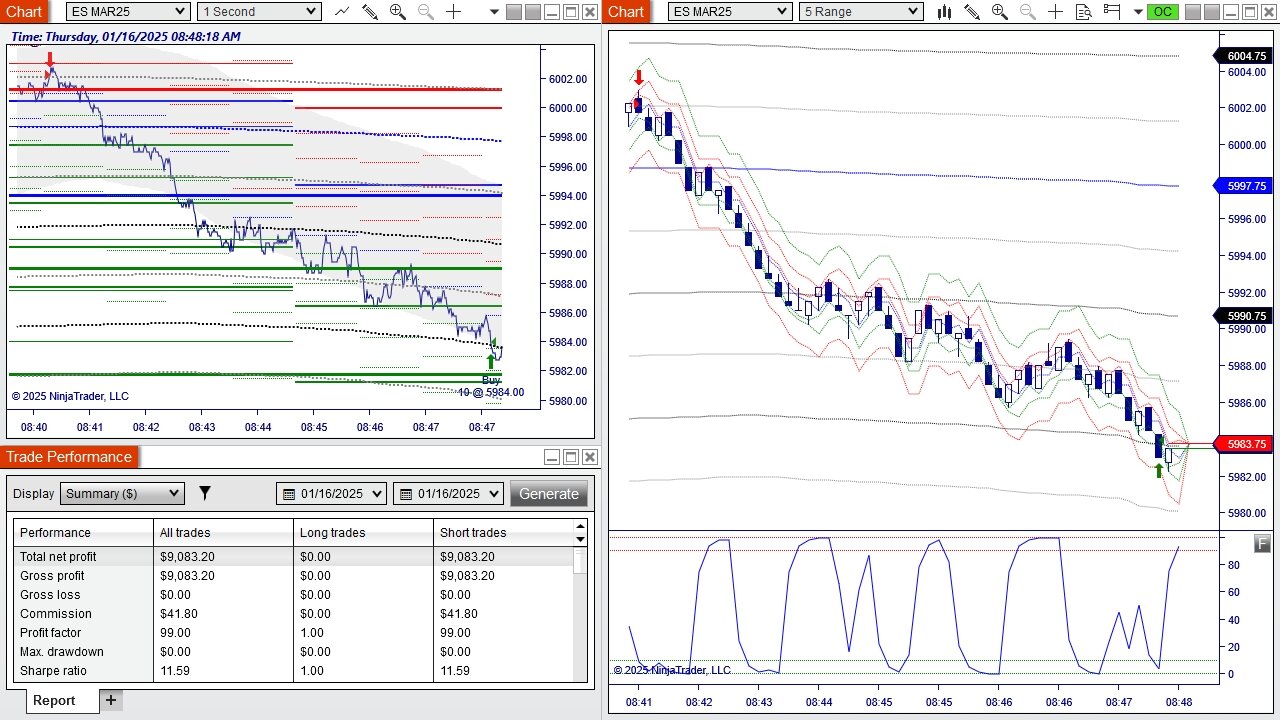
Task: Click the Performance column header
Action: point(83,533)
